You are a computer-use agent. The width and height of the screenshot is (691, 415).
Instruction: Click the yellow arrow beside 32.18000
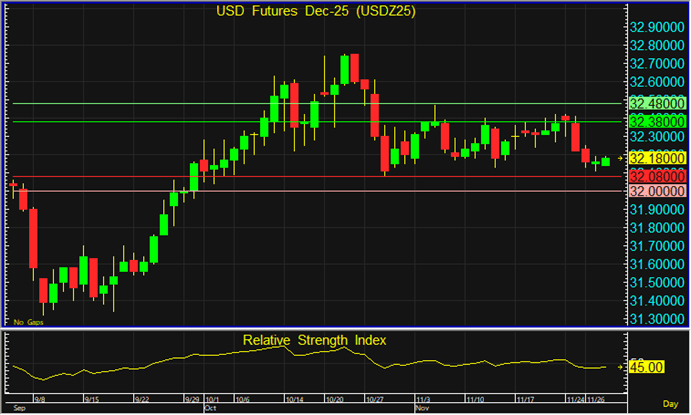pos(620,158)
